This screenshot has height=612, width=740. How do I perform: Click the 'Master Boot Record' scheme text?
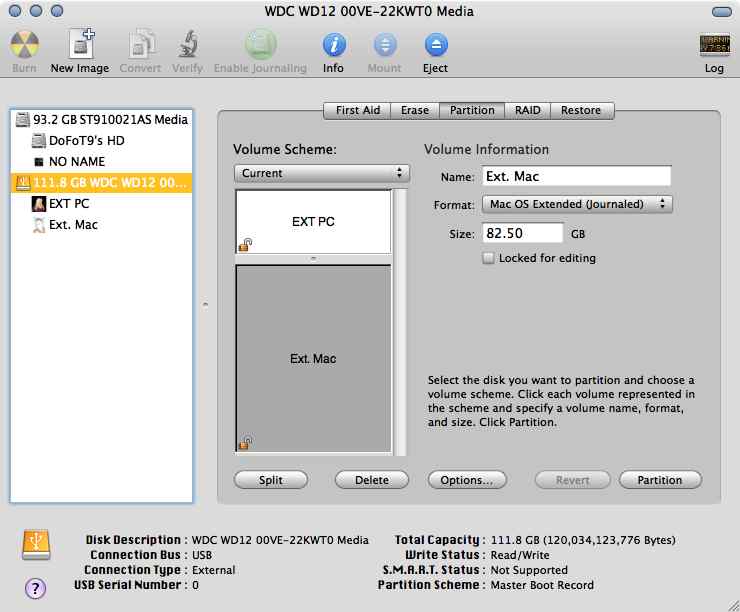pyautogui.click(x=542, y=585)
